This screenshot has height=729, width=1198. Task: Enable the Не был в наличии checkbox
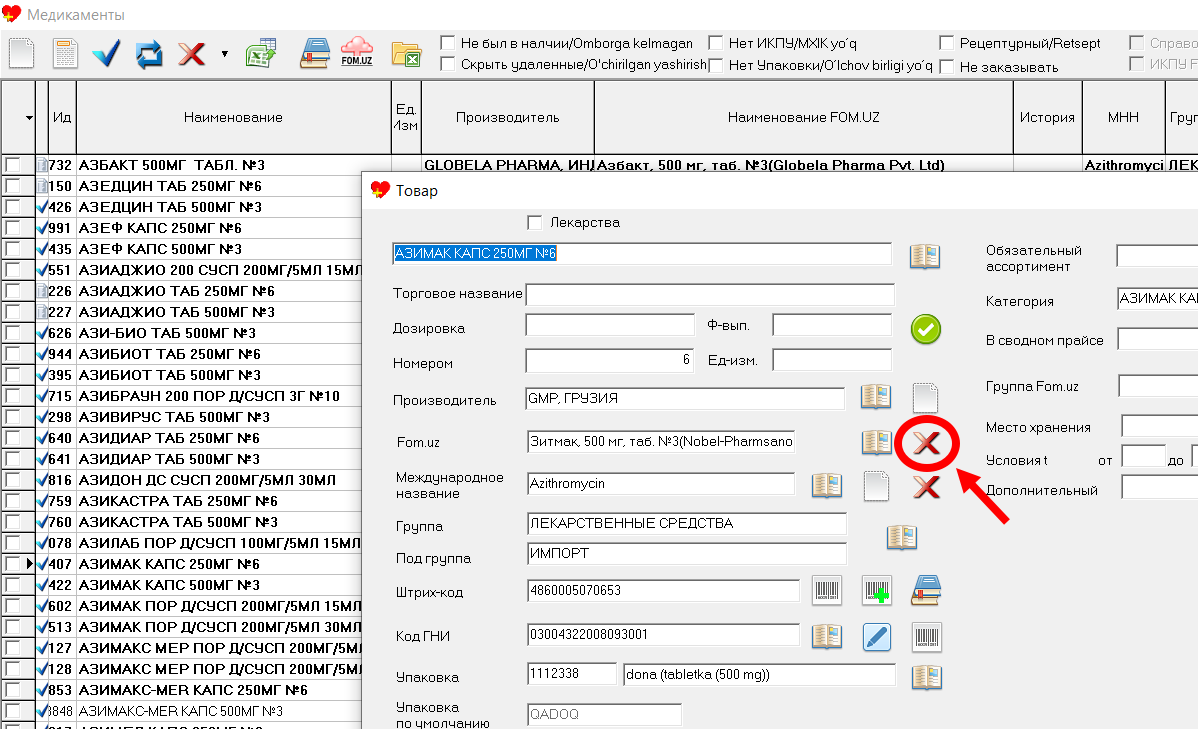448,43
